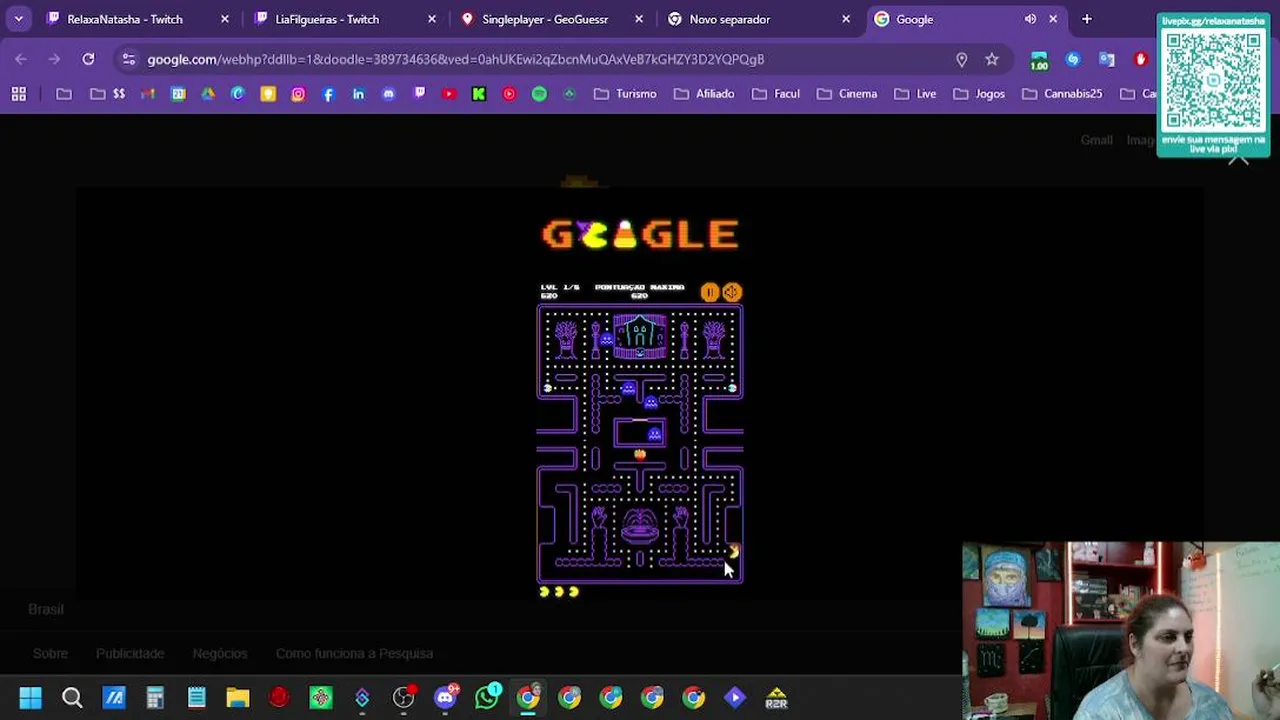
Task: Go back to previous page
Action: coord(21,59)
